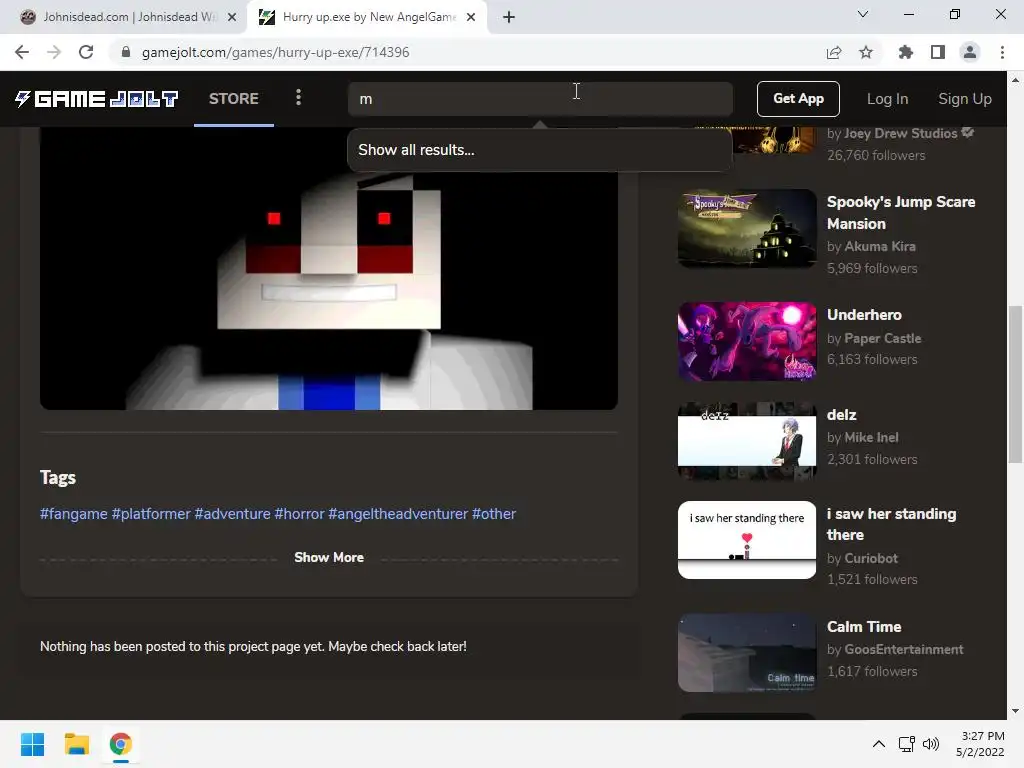Open Chrome three-dot settings menu
The height and width of the screenshot is (768, 1024).
[1002, 52]
